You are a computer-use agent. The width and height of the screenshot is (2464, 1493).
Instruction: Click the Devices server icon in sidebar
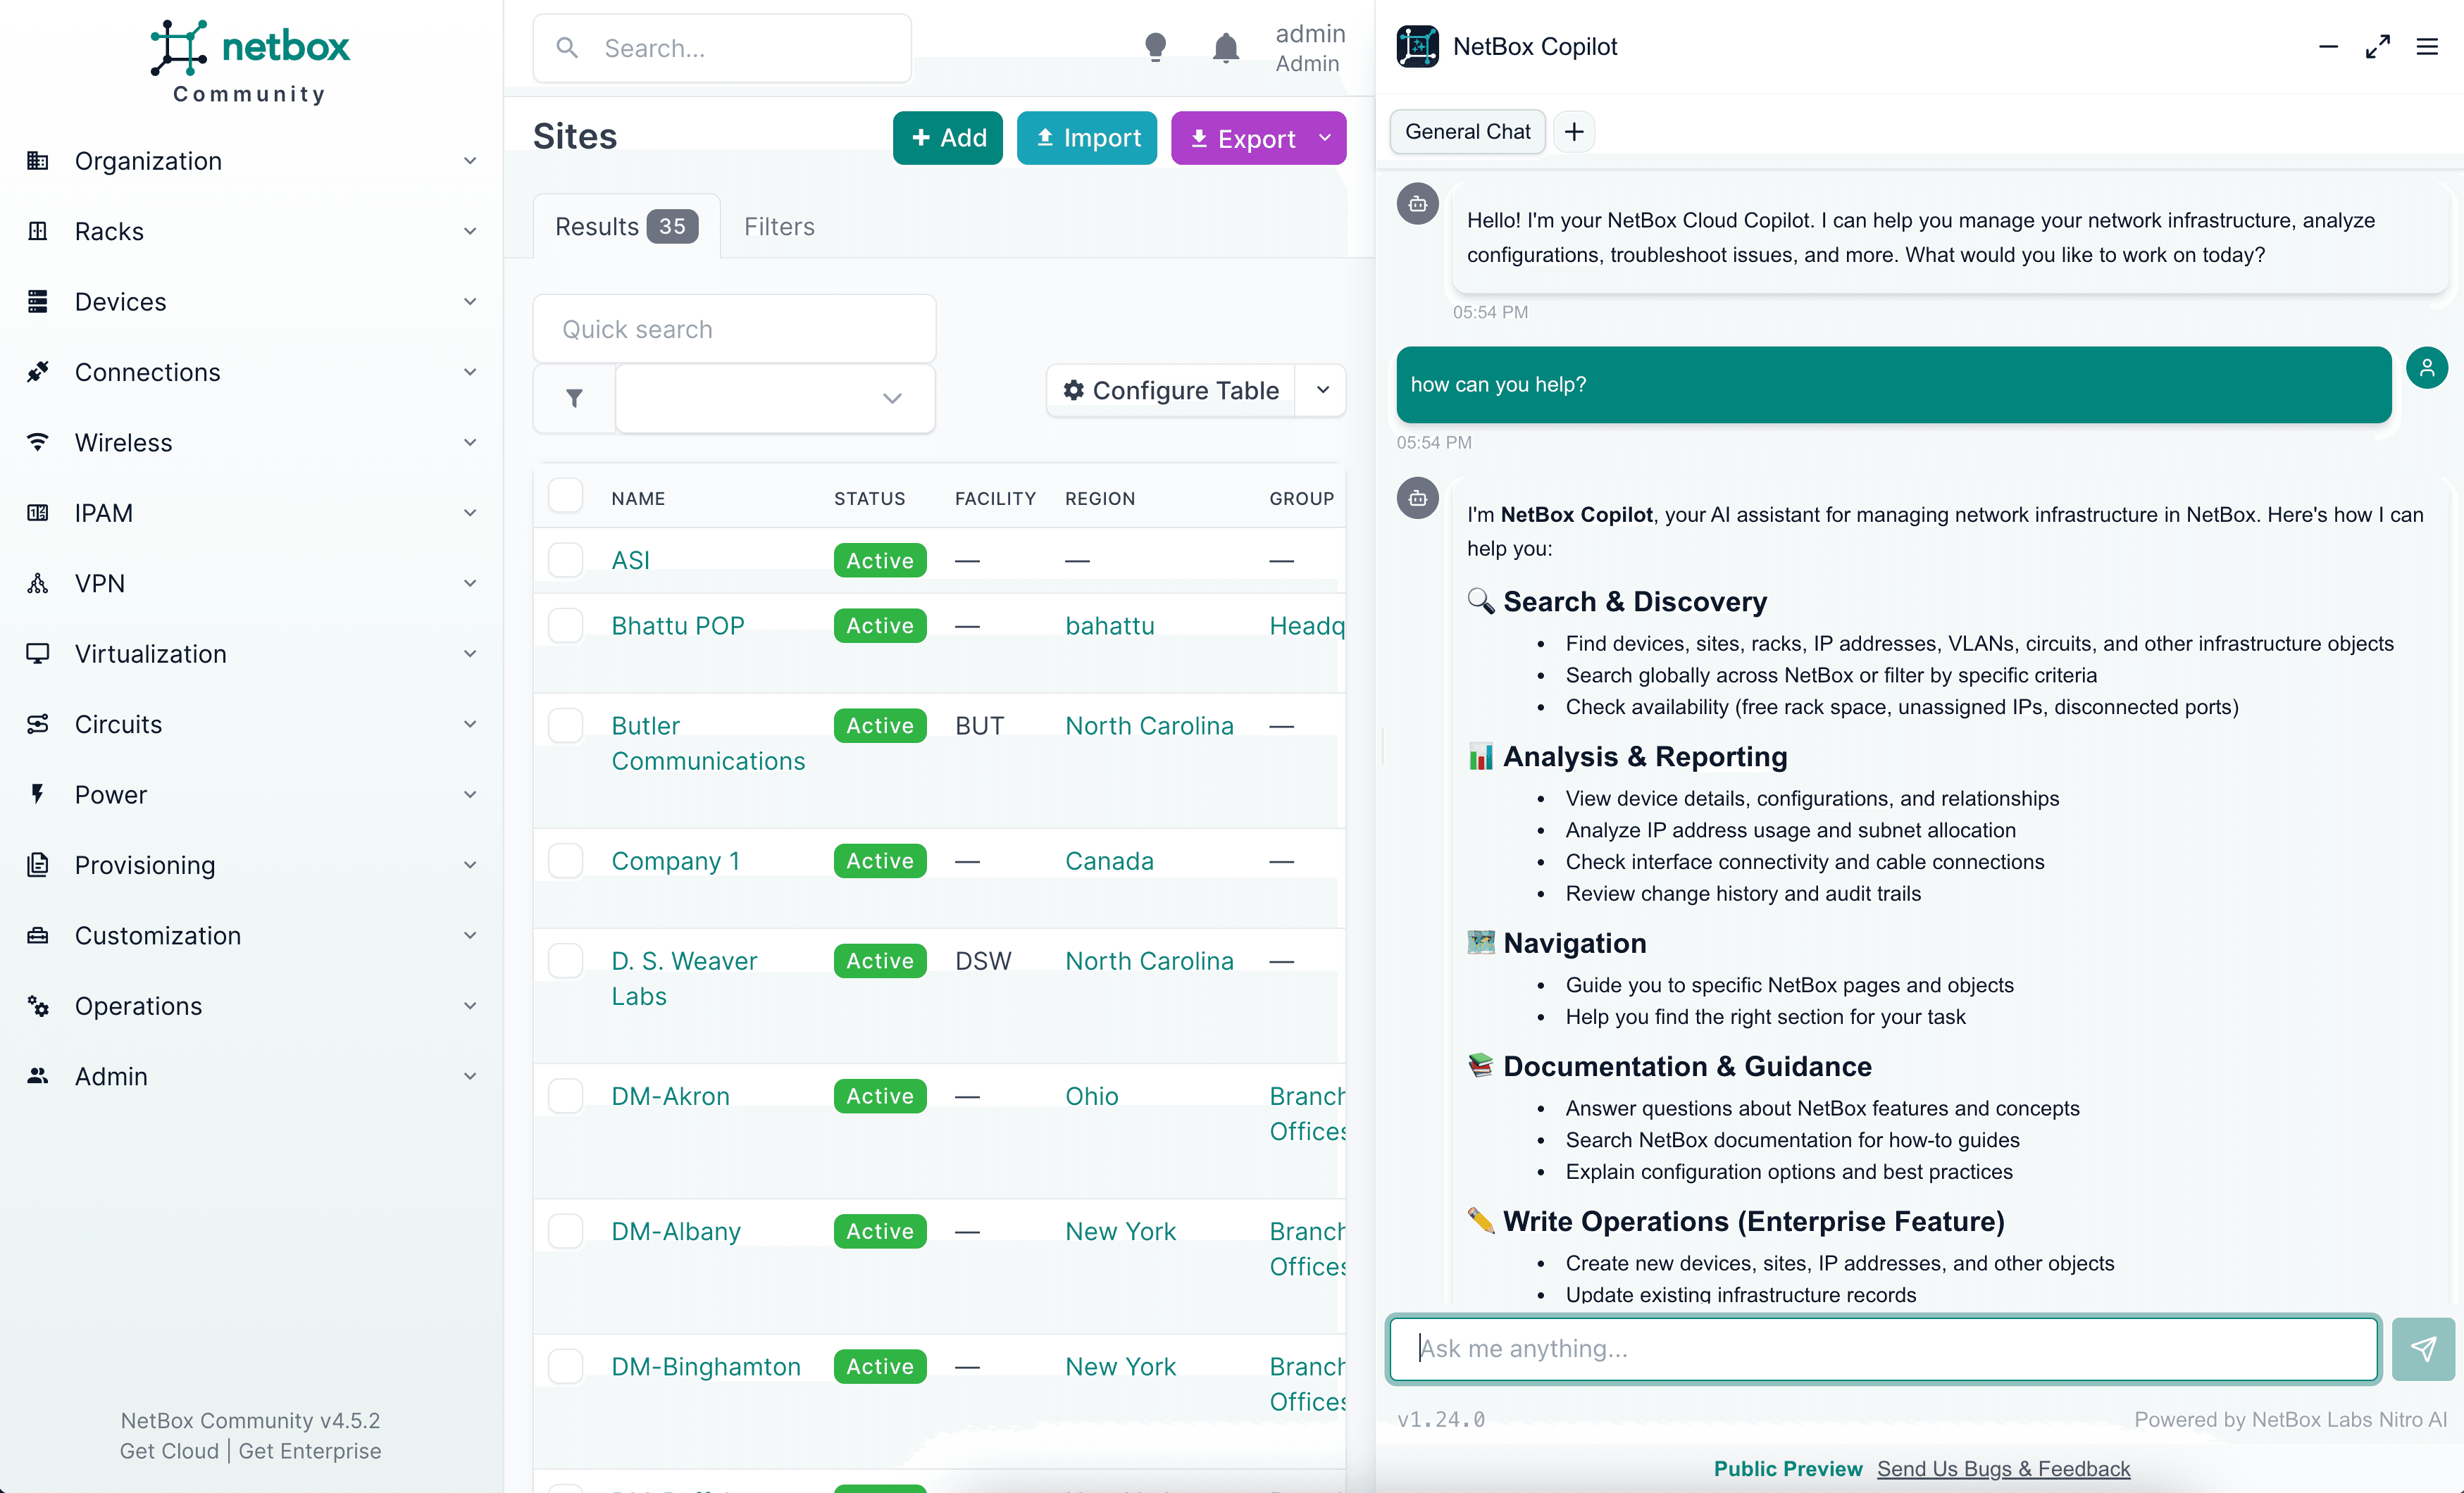[38, 302]
